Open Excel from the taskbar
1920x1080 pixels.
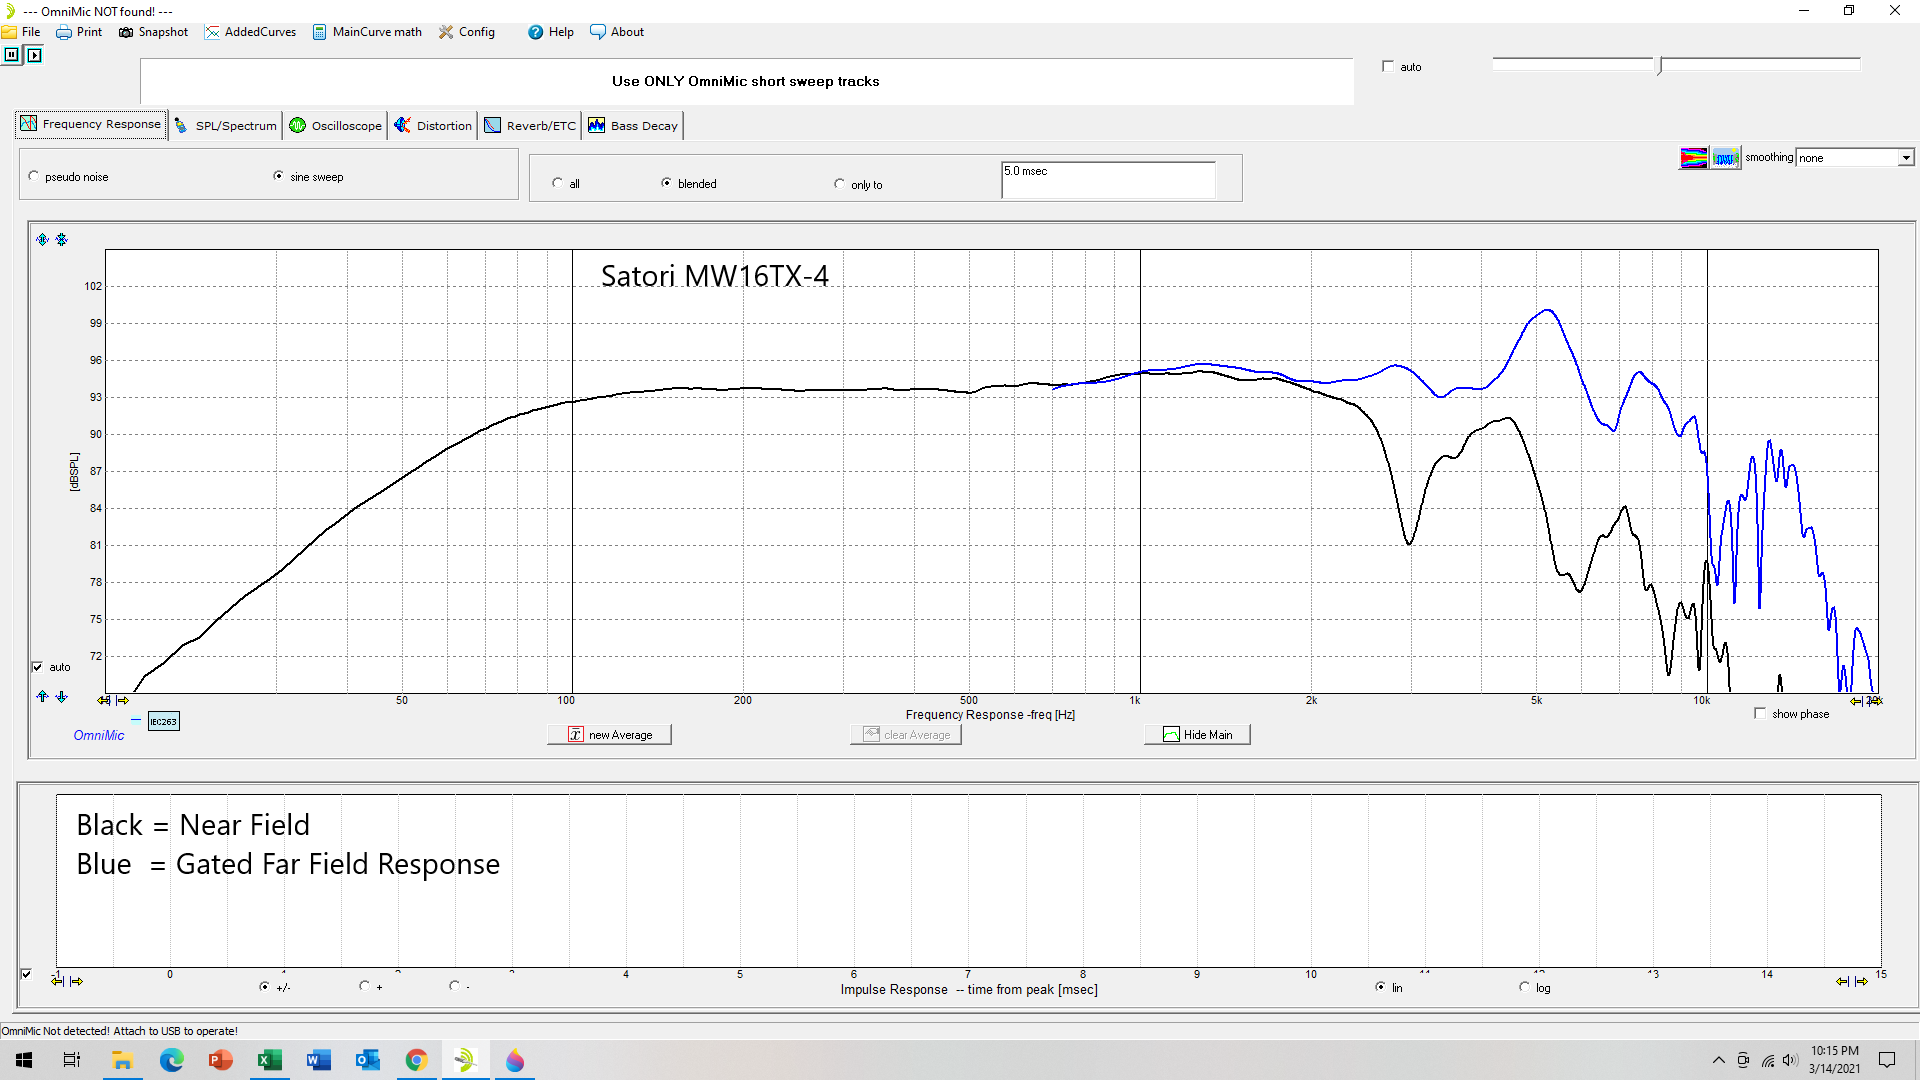269,1060
